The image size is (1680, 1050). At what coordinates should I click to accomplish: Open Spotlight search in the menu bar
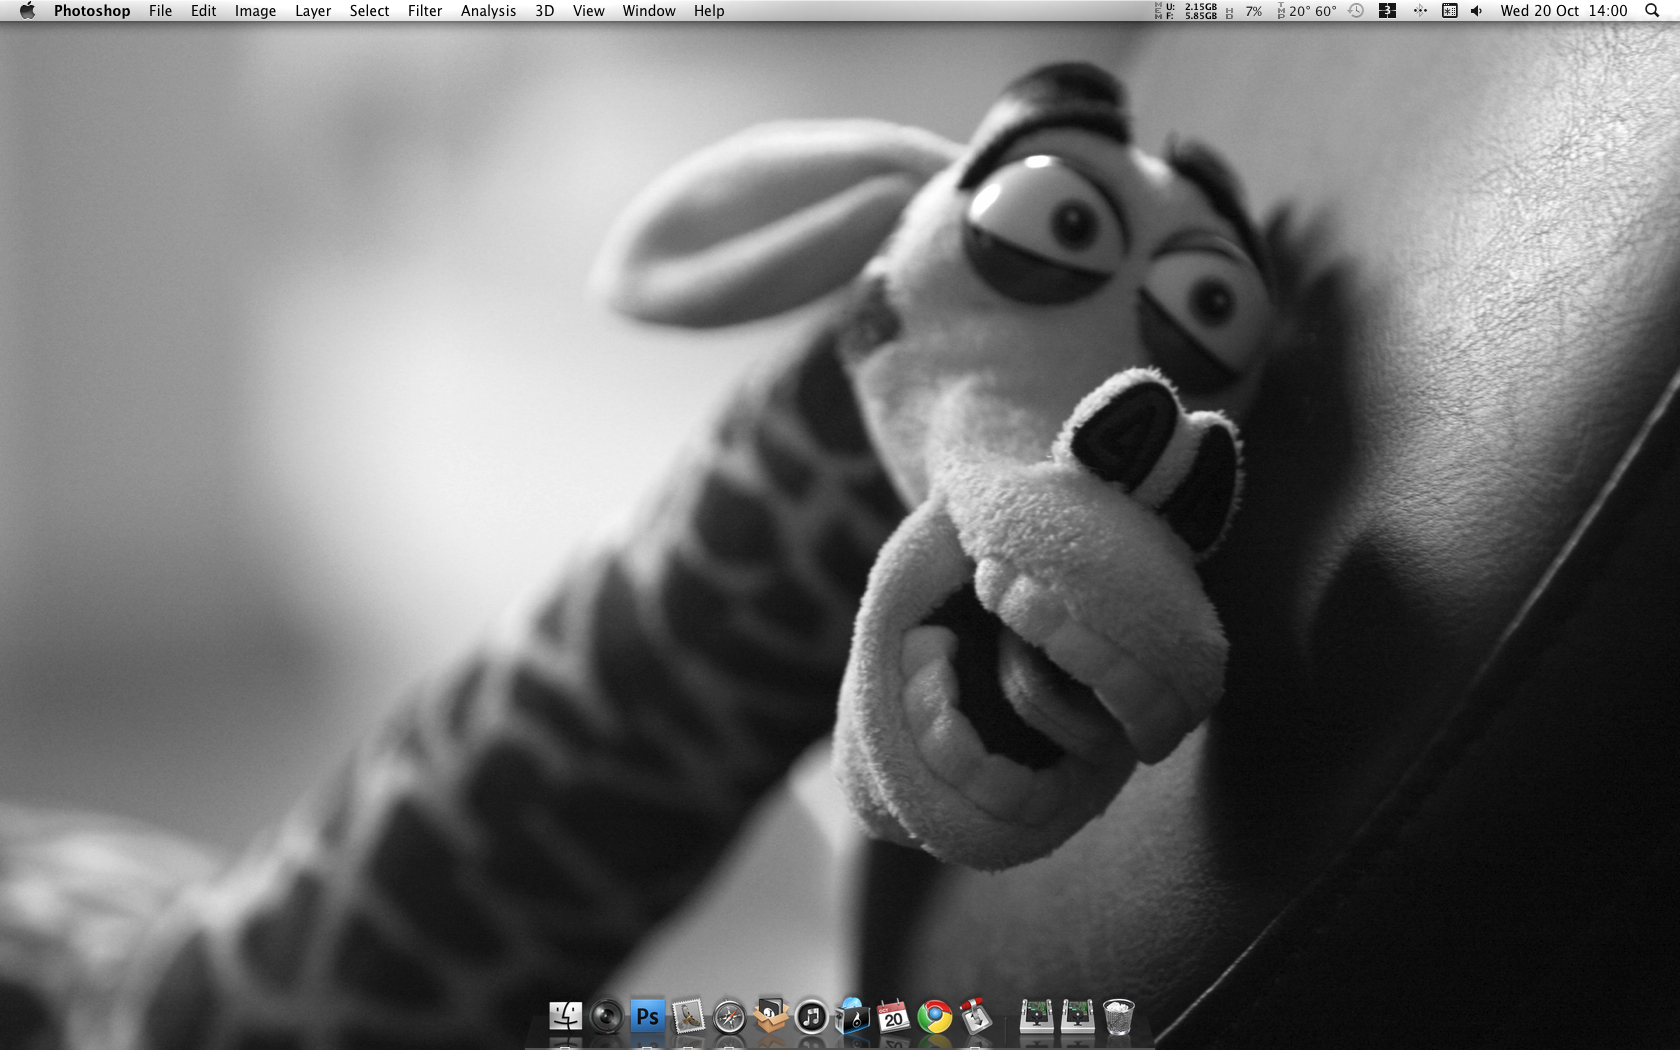tap(1652, 11)
